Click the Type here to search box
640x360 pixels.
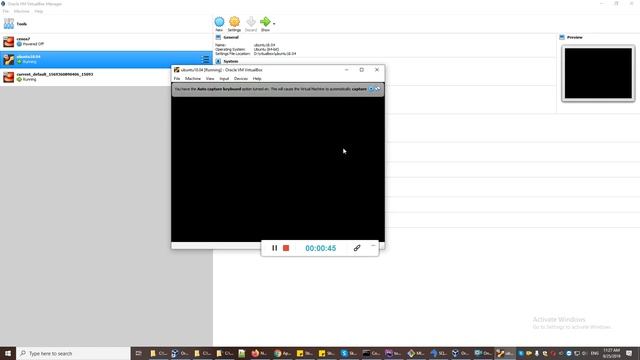(73, 353)
